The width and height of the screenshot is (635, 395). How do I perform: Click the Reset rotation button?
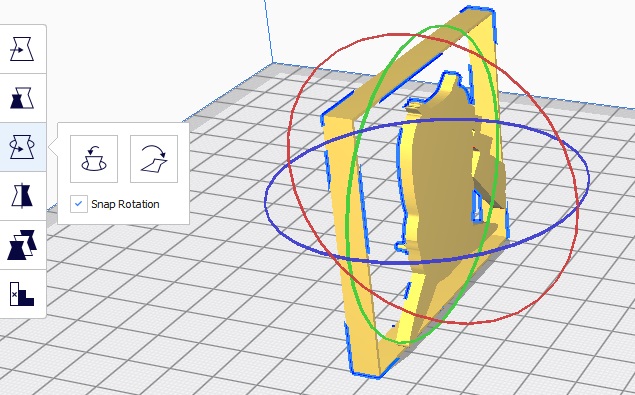click(x=94, y=159)
